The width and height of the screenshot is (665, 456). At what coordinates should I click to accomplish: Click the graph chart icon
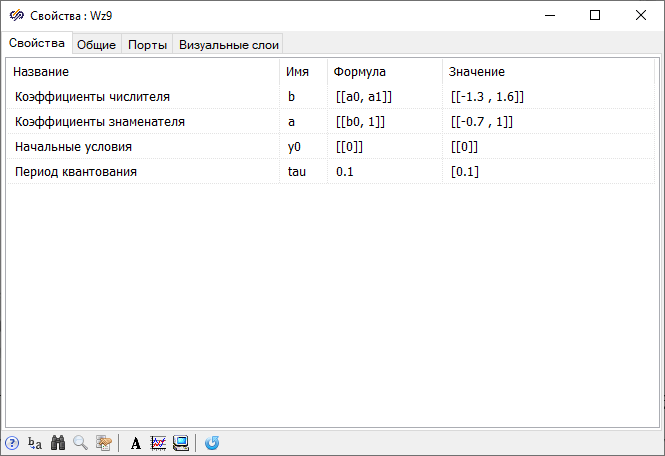pos(158,443)
